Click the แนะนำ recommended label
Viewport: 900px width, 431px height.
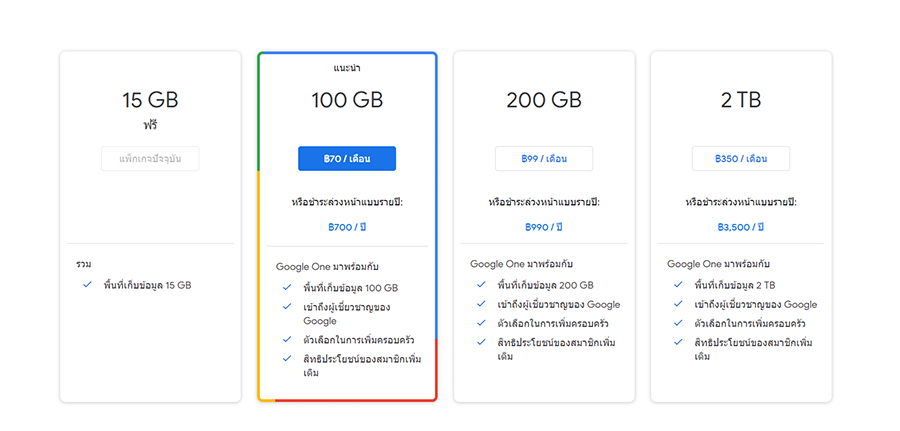click(347, 68)
